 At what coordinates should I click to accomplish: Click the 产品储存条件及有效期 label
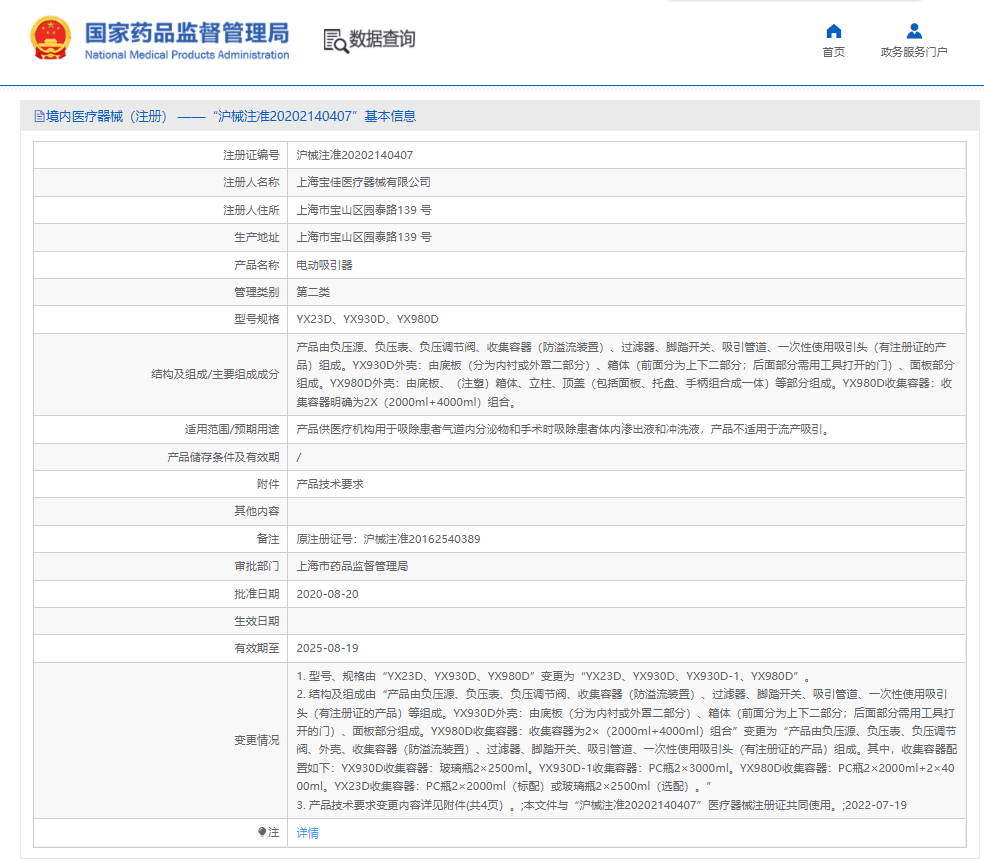tap(223, 457)
